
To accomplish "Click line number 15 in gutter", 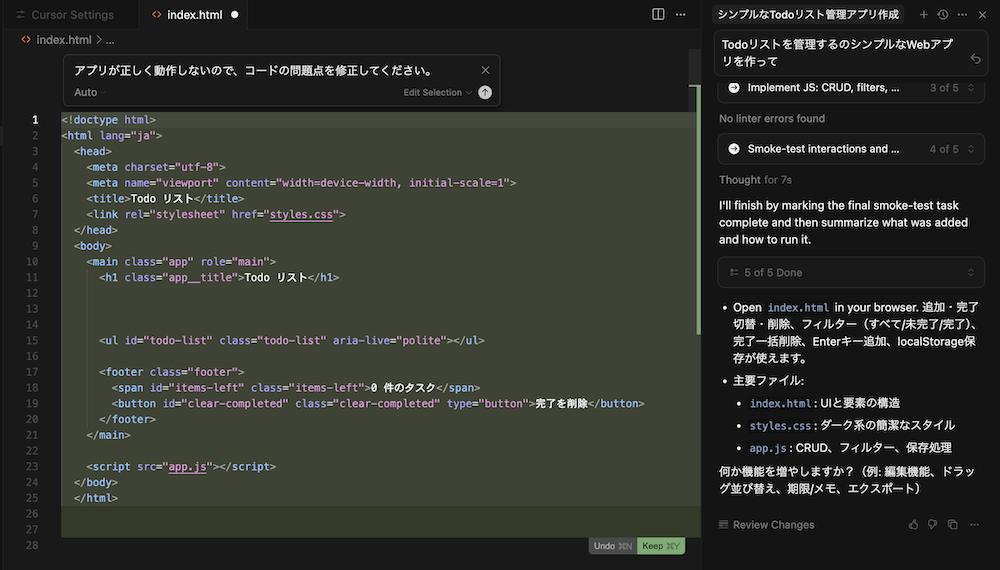I will 32,340.
